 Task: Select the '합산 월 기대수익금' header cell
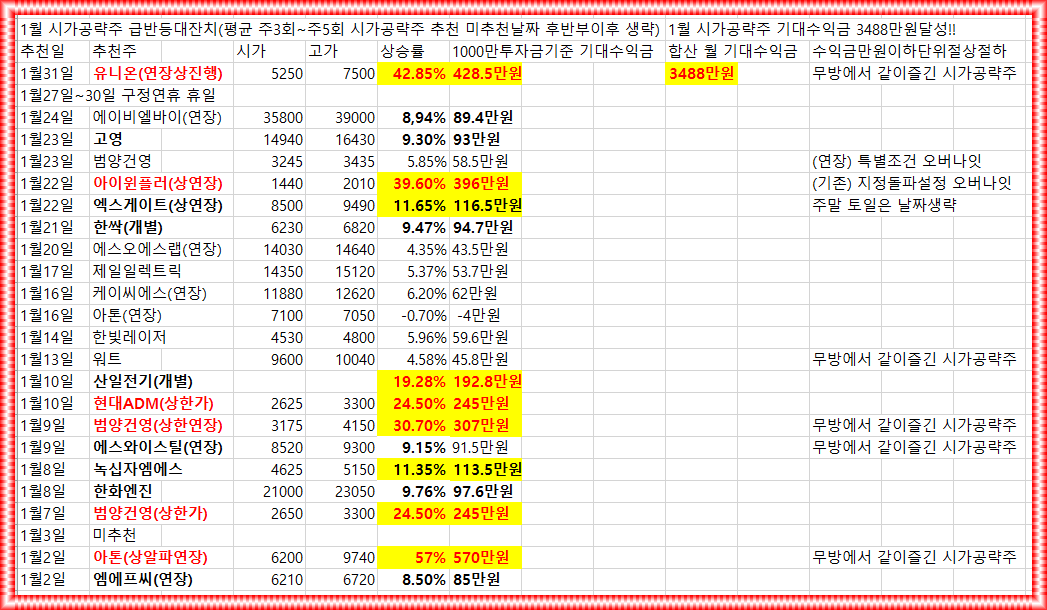point(734,51)
